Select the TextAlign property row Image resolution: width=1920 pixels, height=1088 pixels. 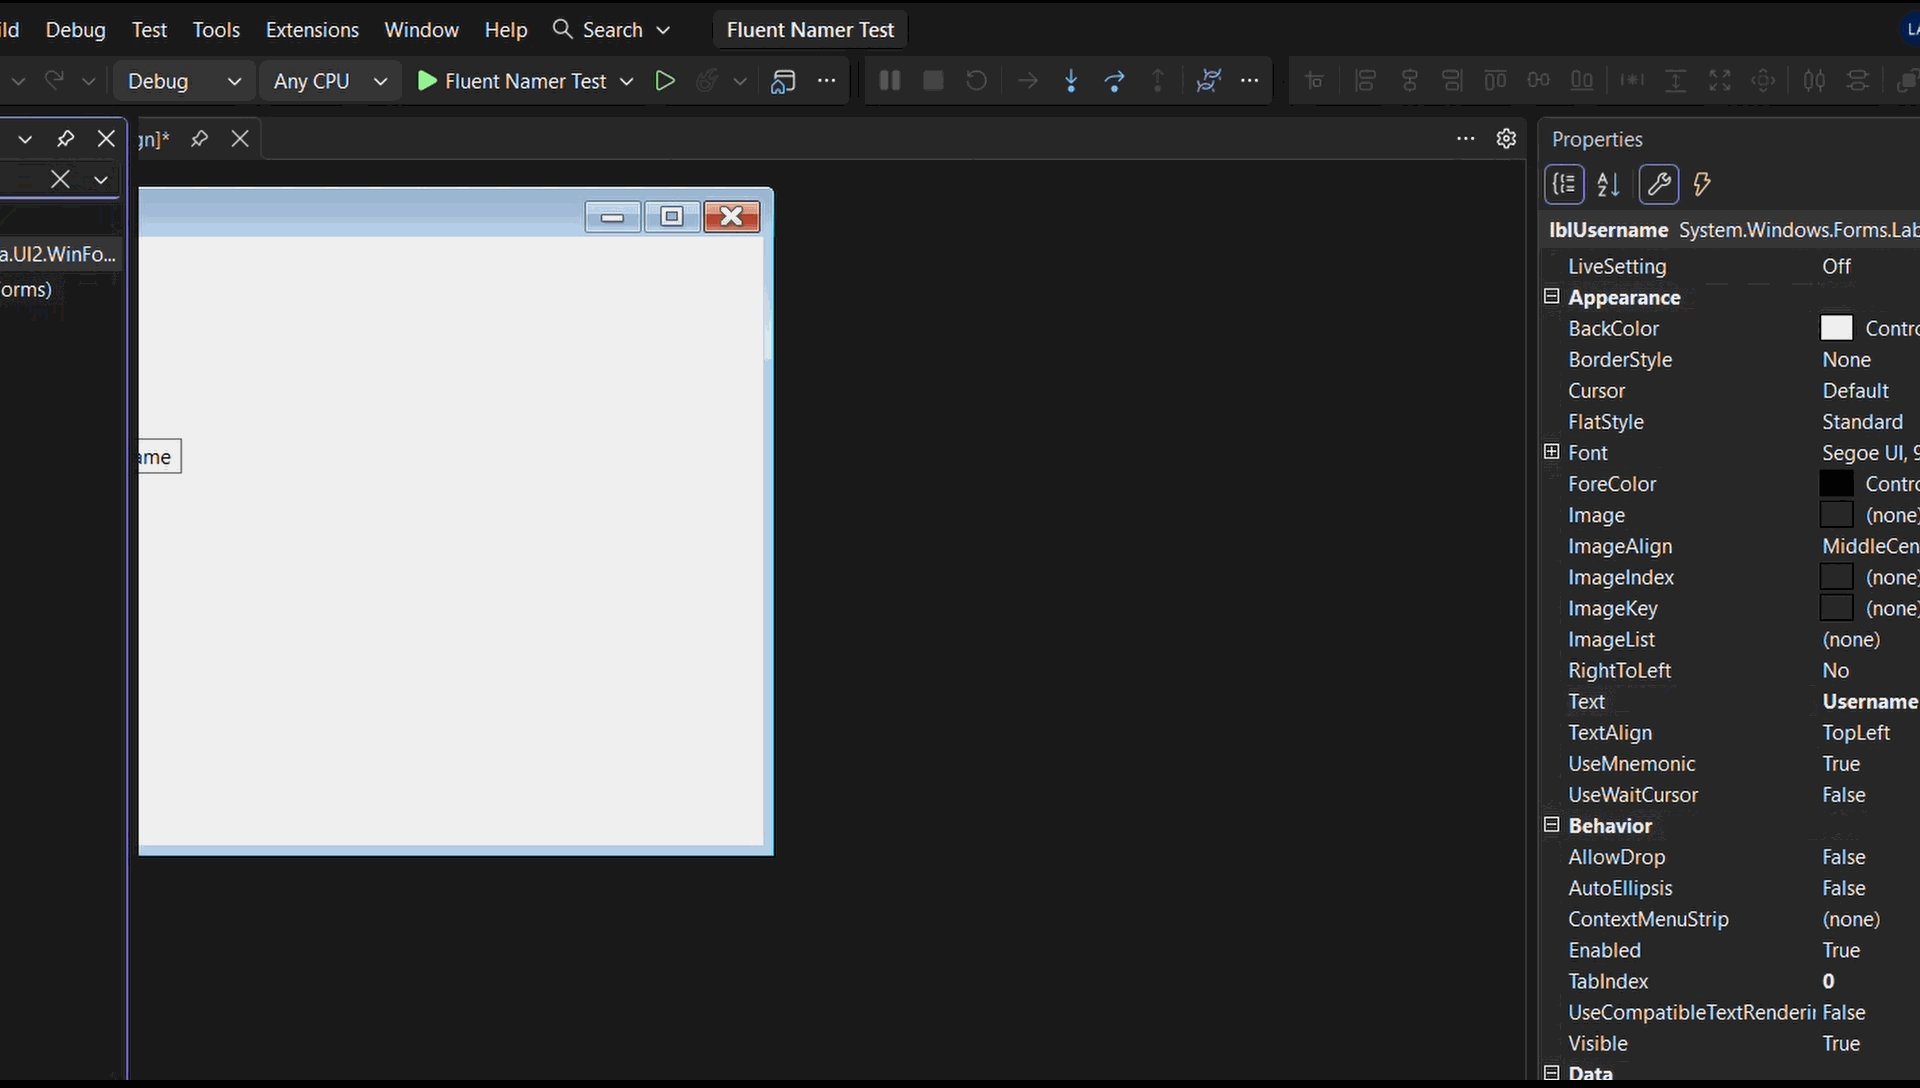(x=1732, y=732)
